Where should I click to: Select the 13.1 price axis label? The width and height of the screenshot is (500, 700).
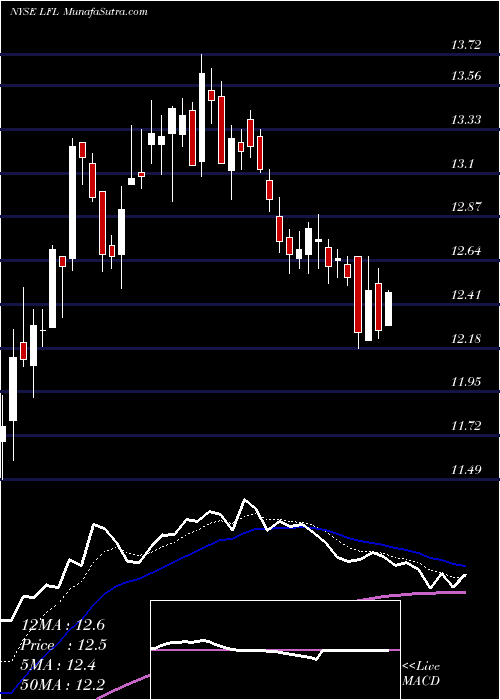click(x=462, y=164)
